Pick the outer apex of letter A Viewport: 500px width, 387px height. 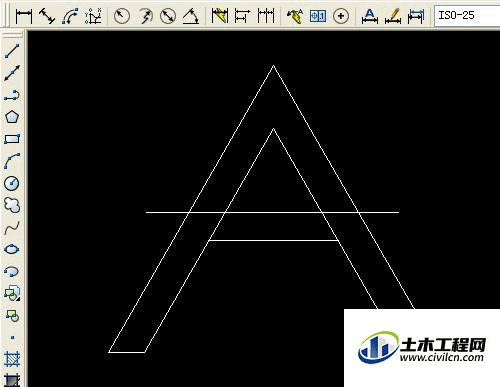click(x=273, y=66)
